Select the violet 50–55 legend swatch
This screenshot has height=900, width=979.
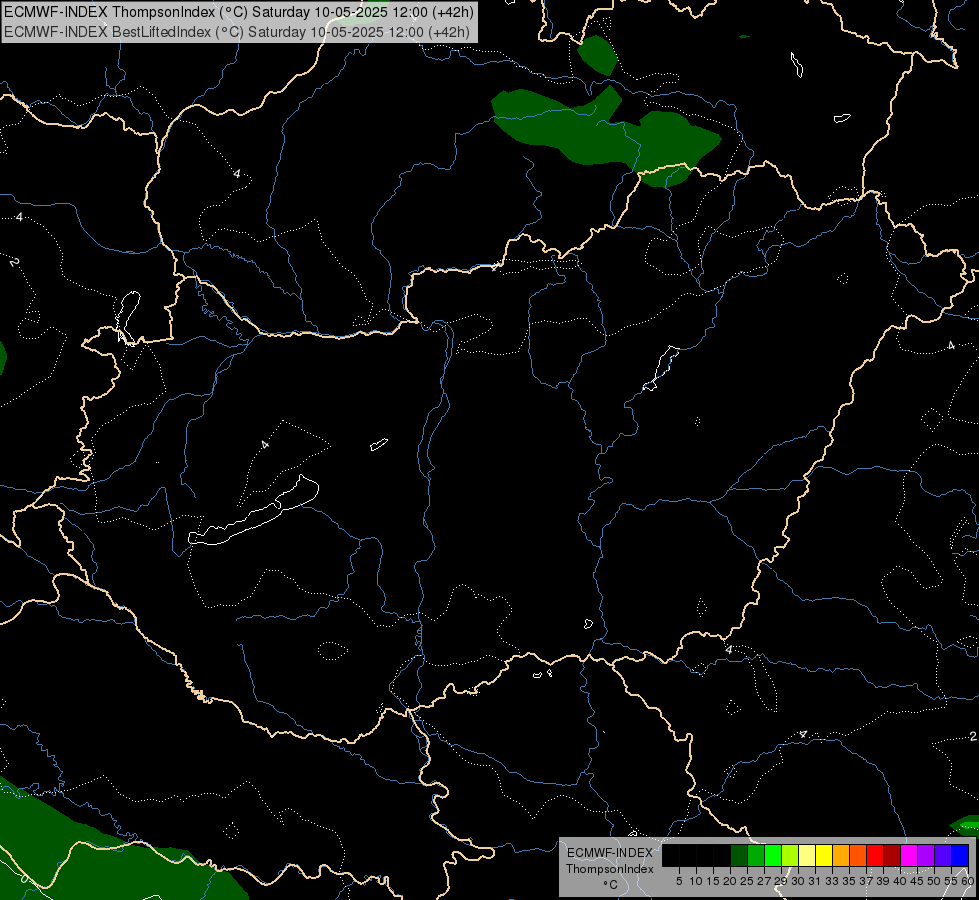coord(943,855)
